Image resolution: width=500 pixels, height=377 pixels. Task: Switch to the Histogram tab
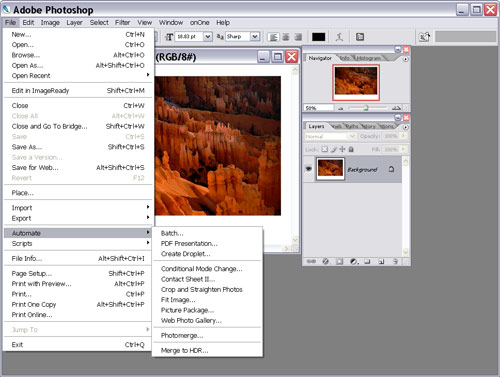click(x=369, y=58)
